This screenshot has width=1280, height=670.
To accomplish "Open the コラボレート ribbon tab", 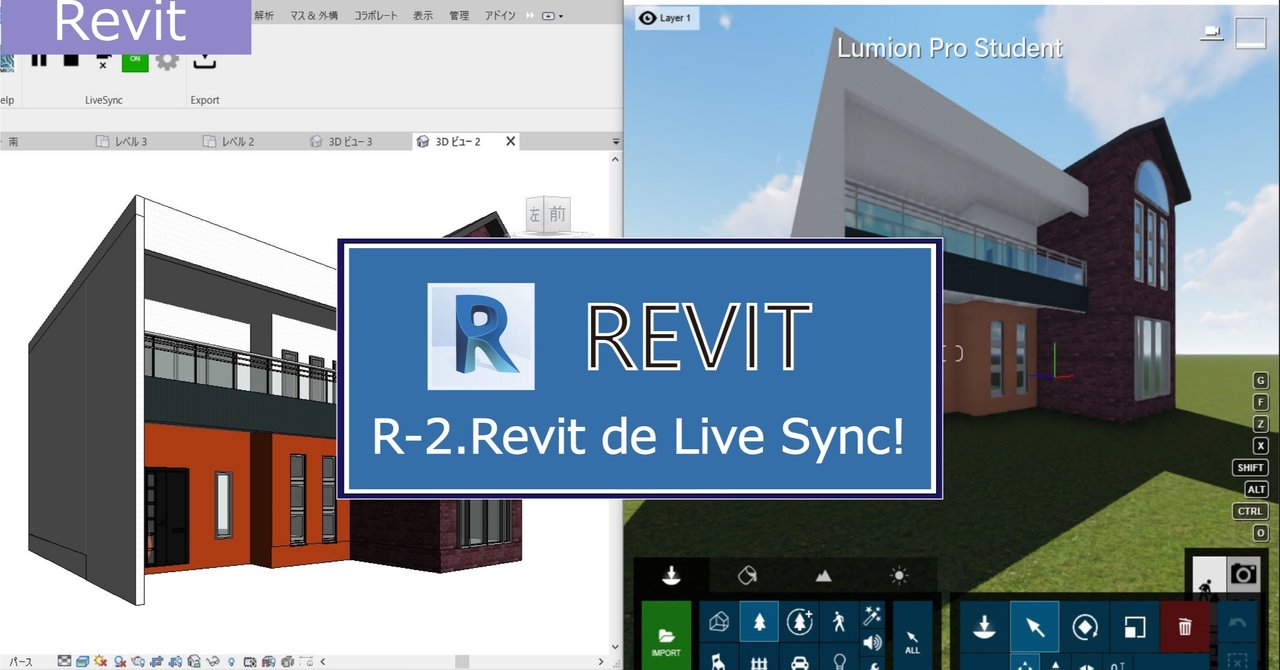I will pyautogui.click(x=375, y=15).
